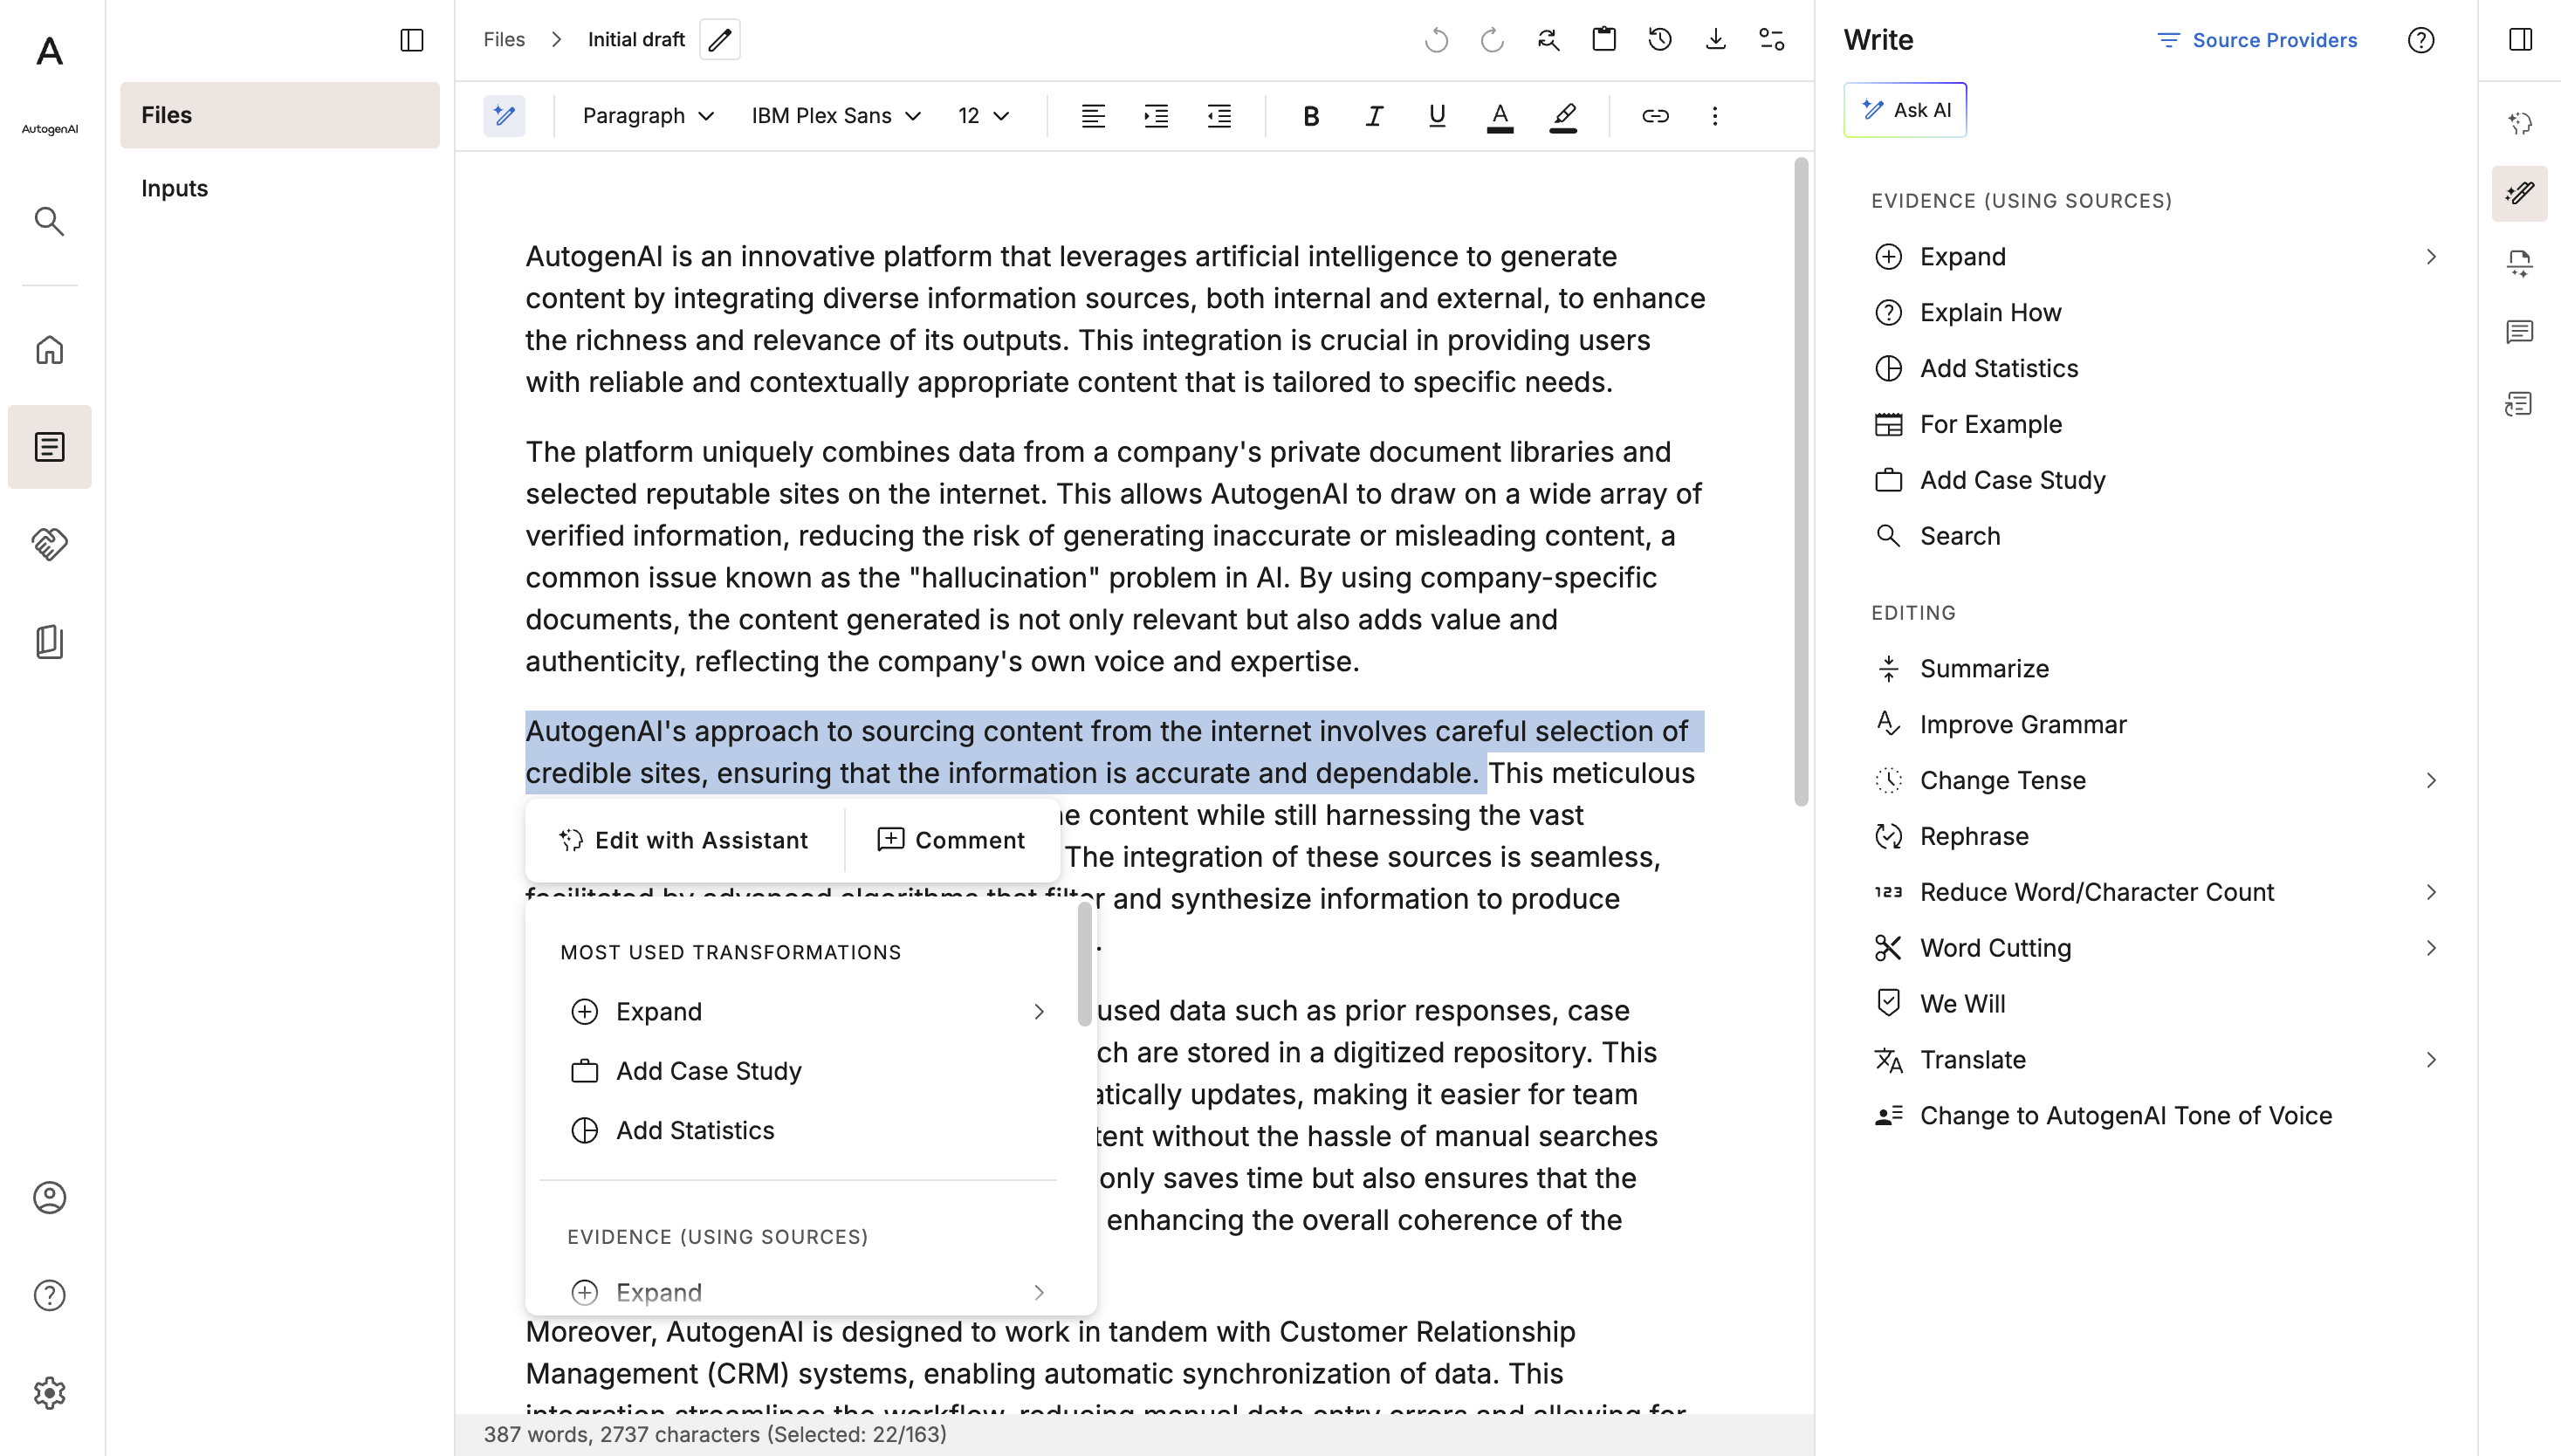Viewport: 2561px width, 1456px height.
Task: Click the increase indent icon
Action: [x=1156, y=116]
